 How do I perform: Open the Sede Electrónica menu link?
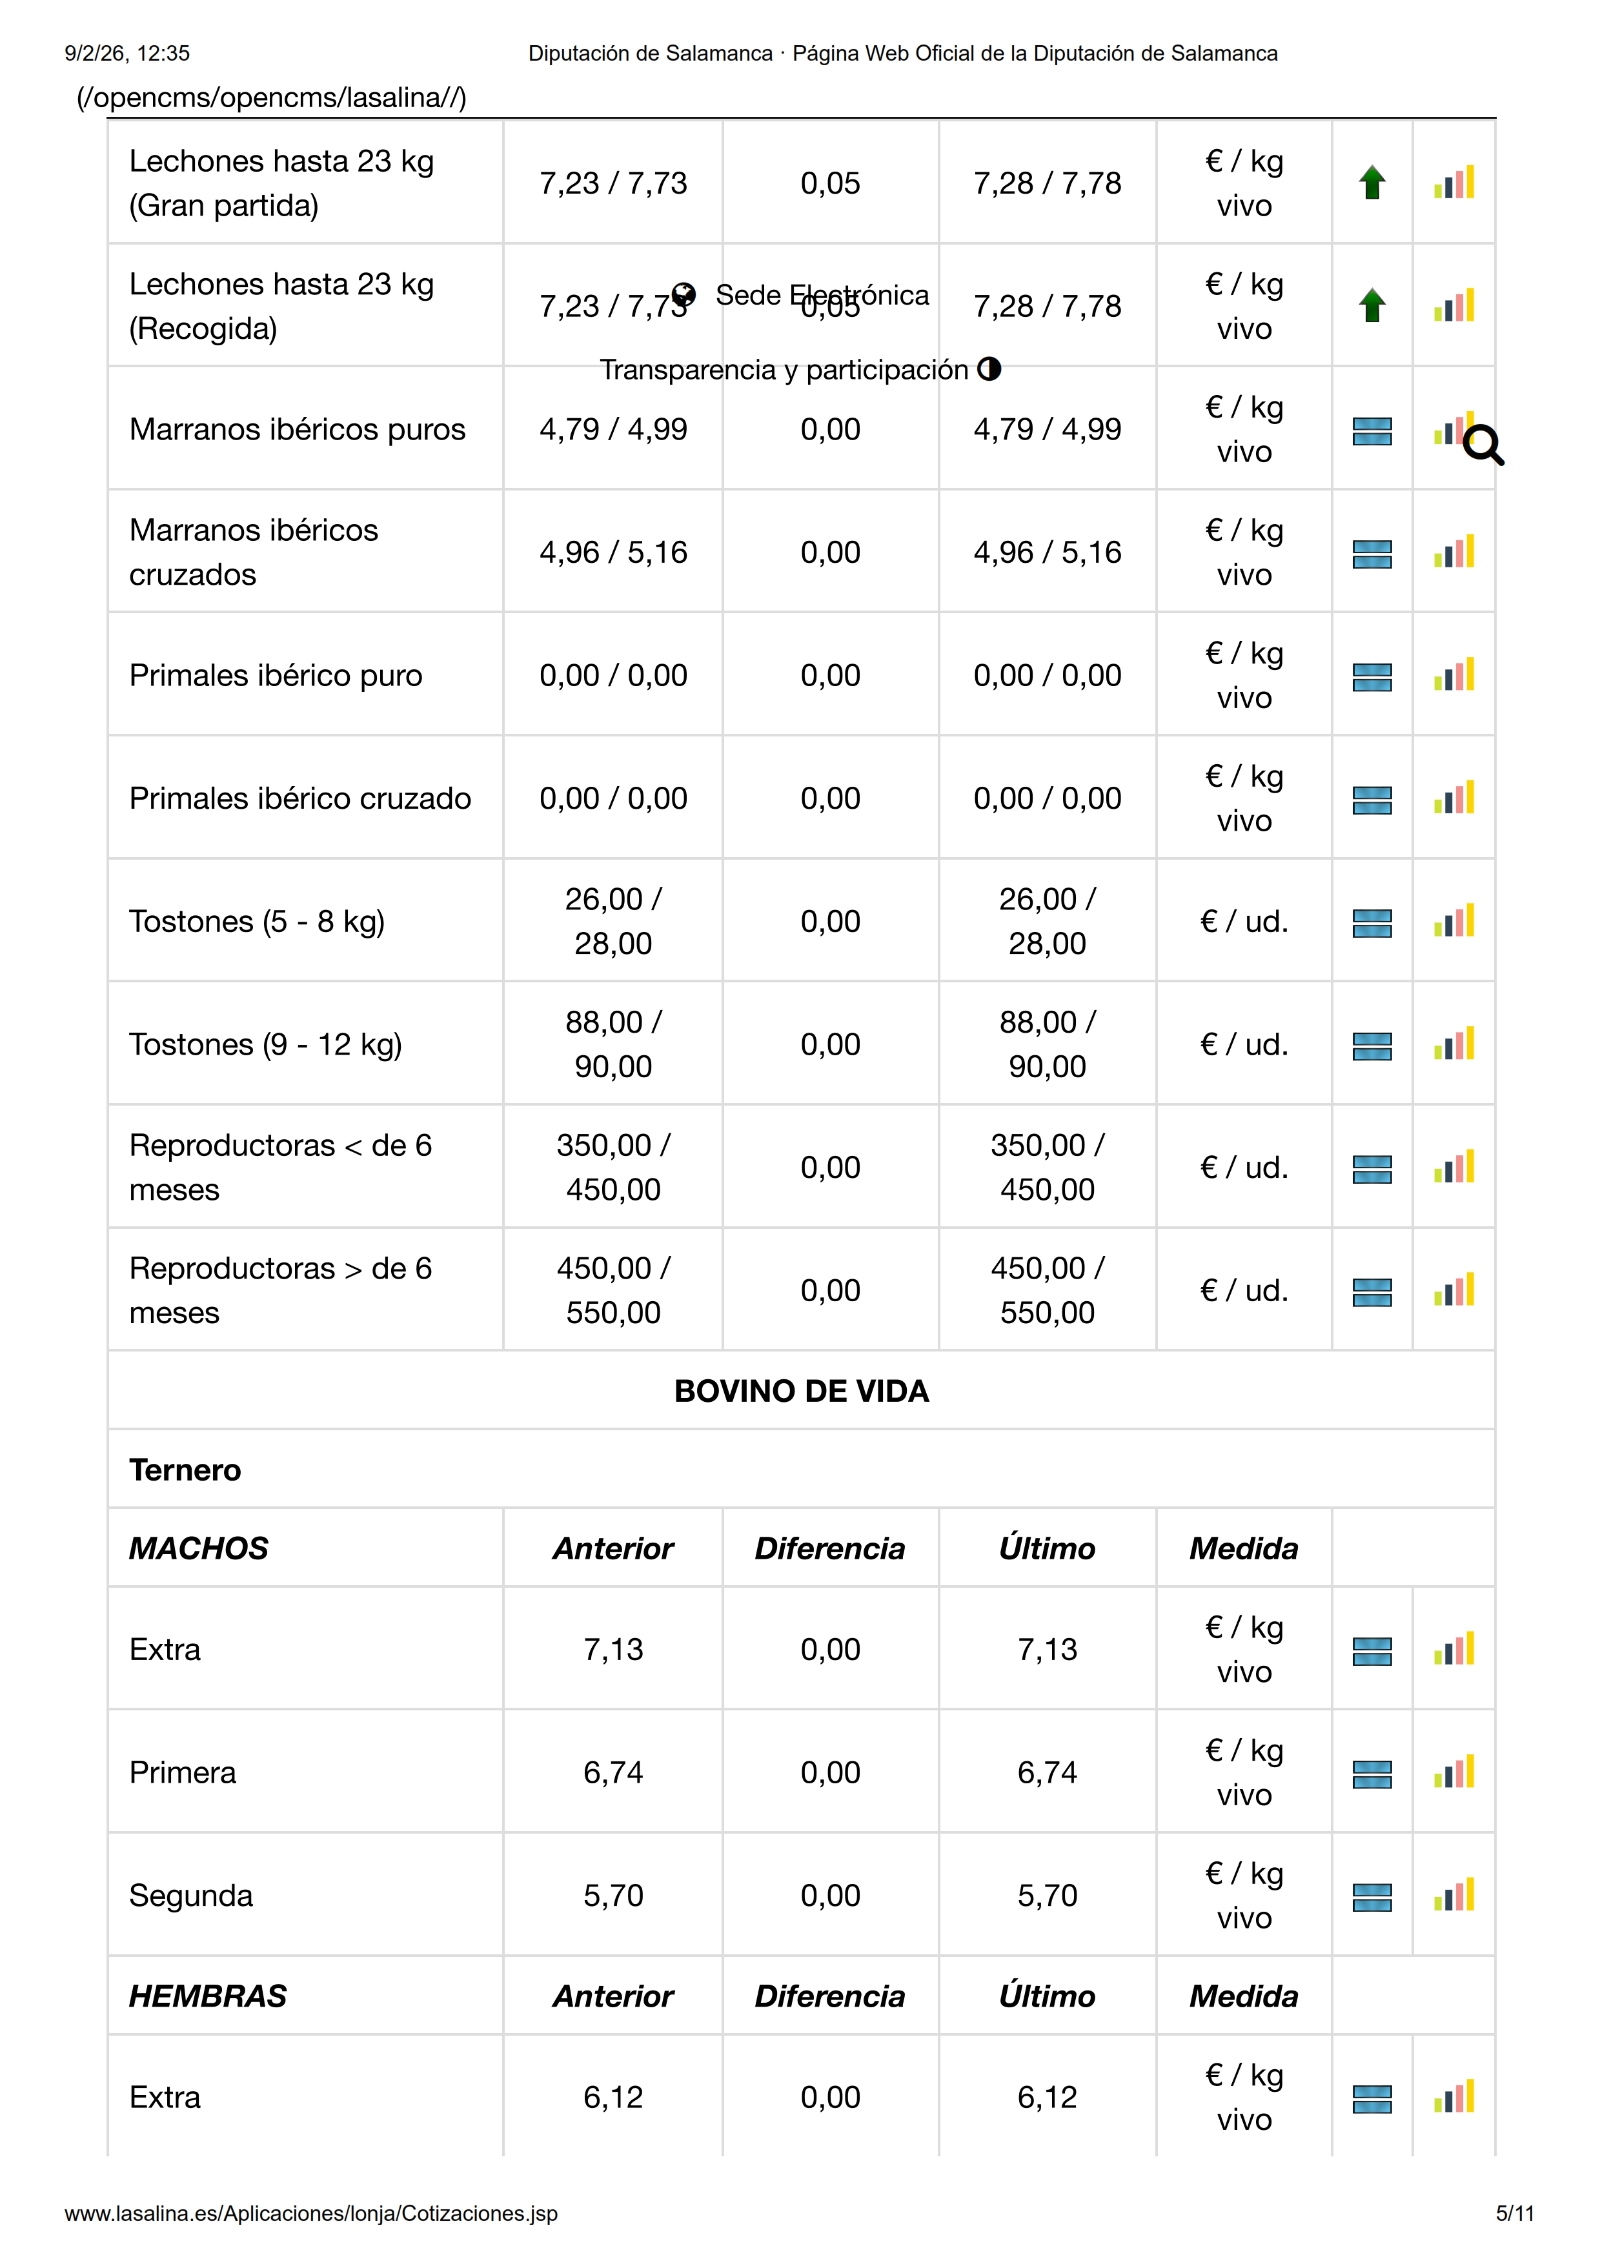tap(822, 295)
